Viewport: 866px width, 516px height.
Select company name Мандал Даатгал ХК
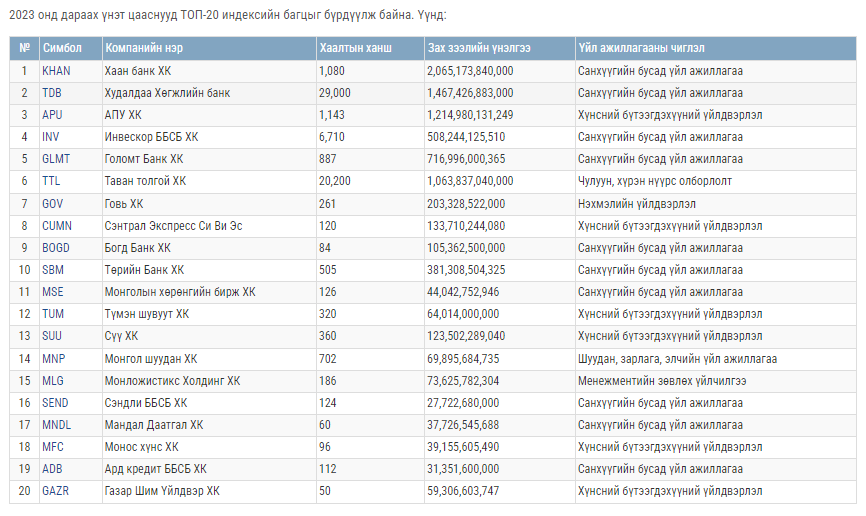(x=154, y=425)
